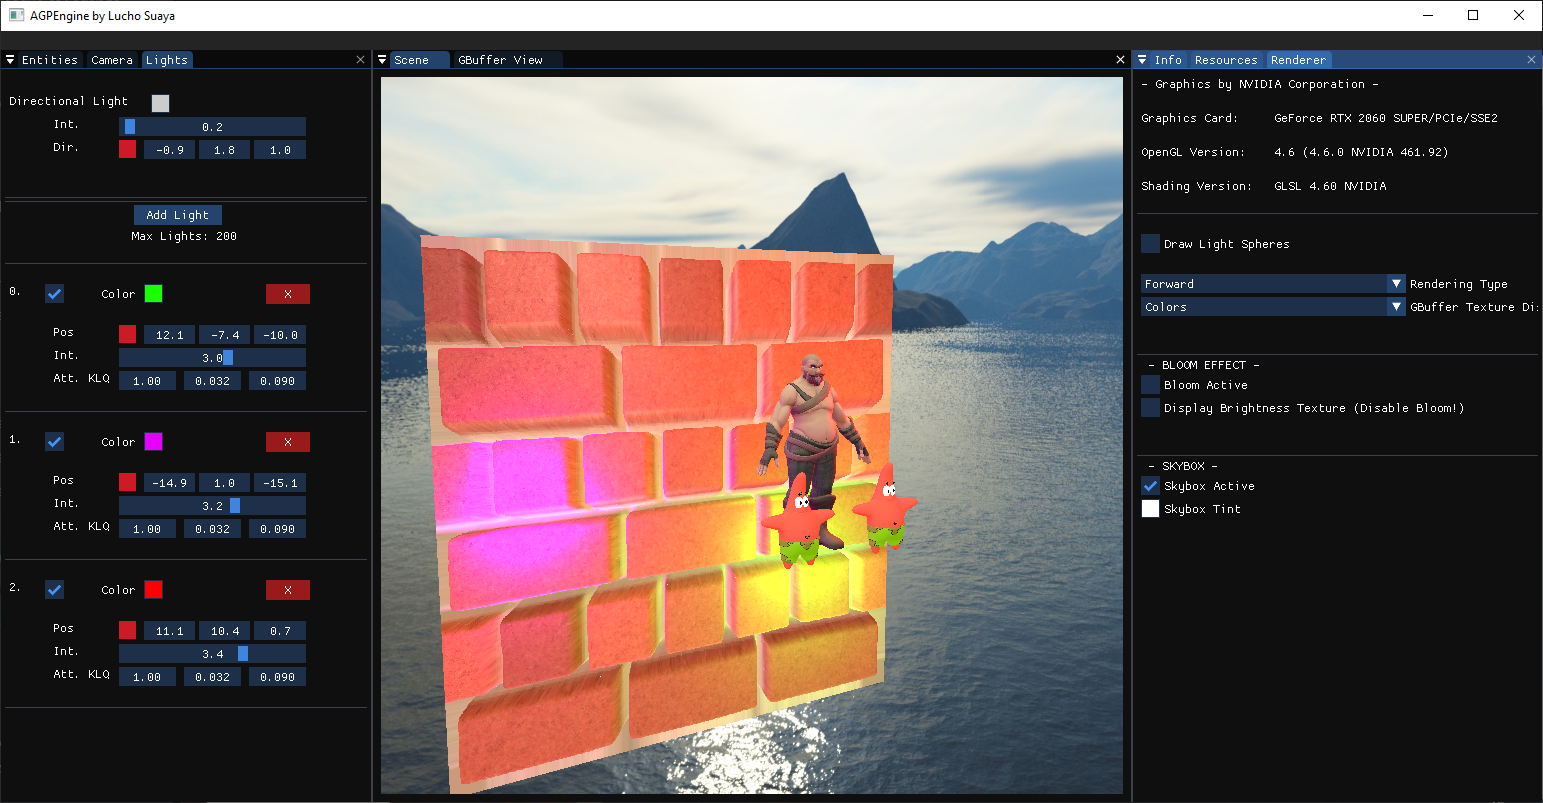Close the Scene panel with its X
This screenshot has width=1543, height=803.
pos(1120,60)
